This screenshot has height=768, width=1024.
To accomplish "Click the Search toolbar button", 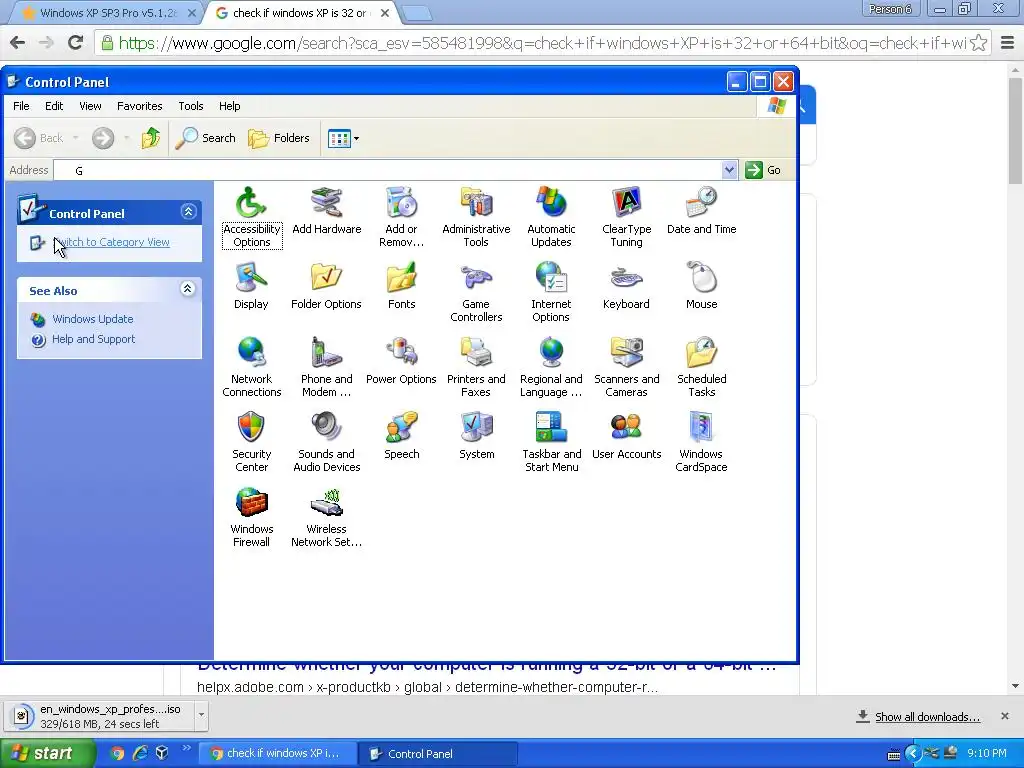I will pyautogui.click(x=206, y=138).
